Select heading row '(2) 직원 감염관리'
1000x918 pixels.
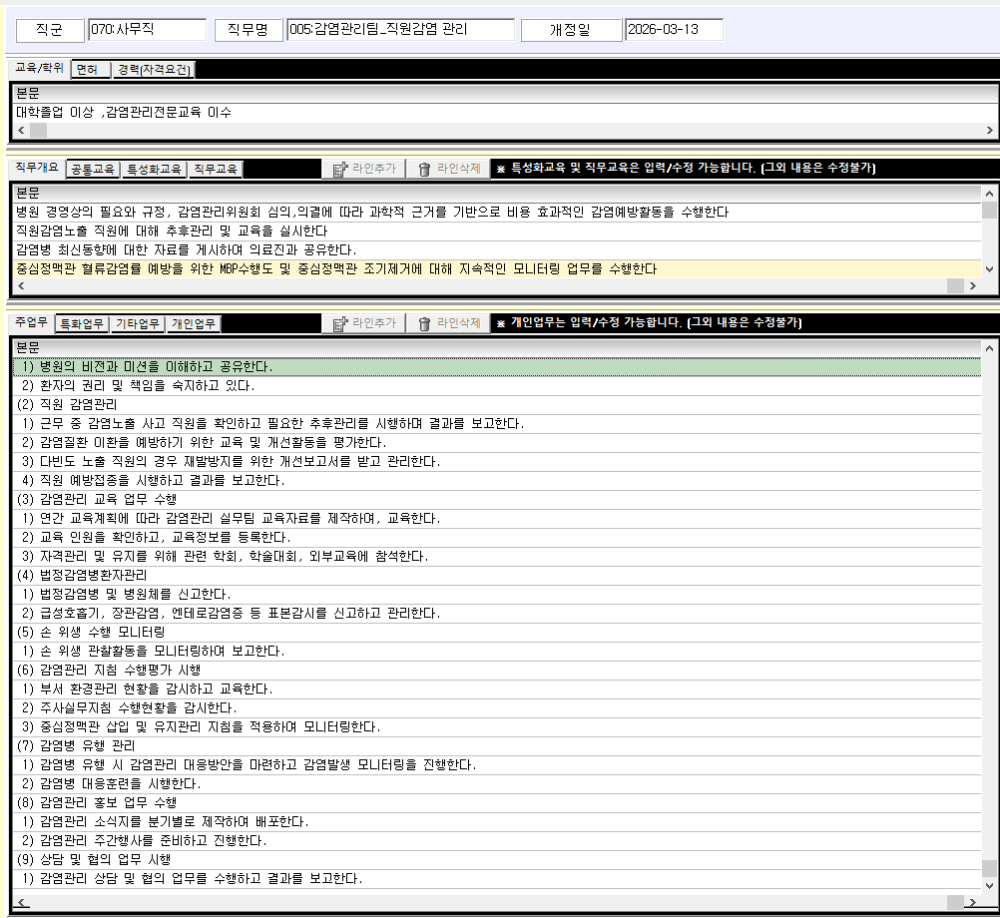[x=497, y=405]
